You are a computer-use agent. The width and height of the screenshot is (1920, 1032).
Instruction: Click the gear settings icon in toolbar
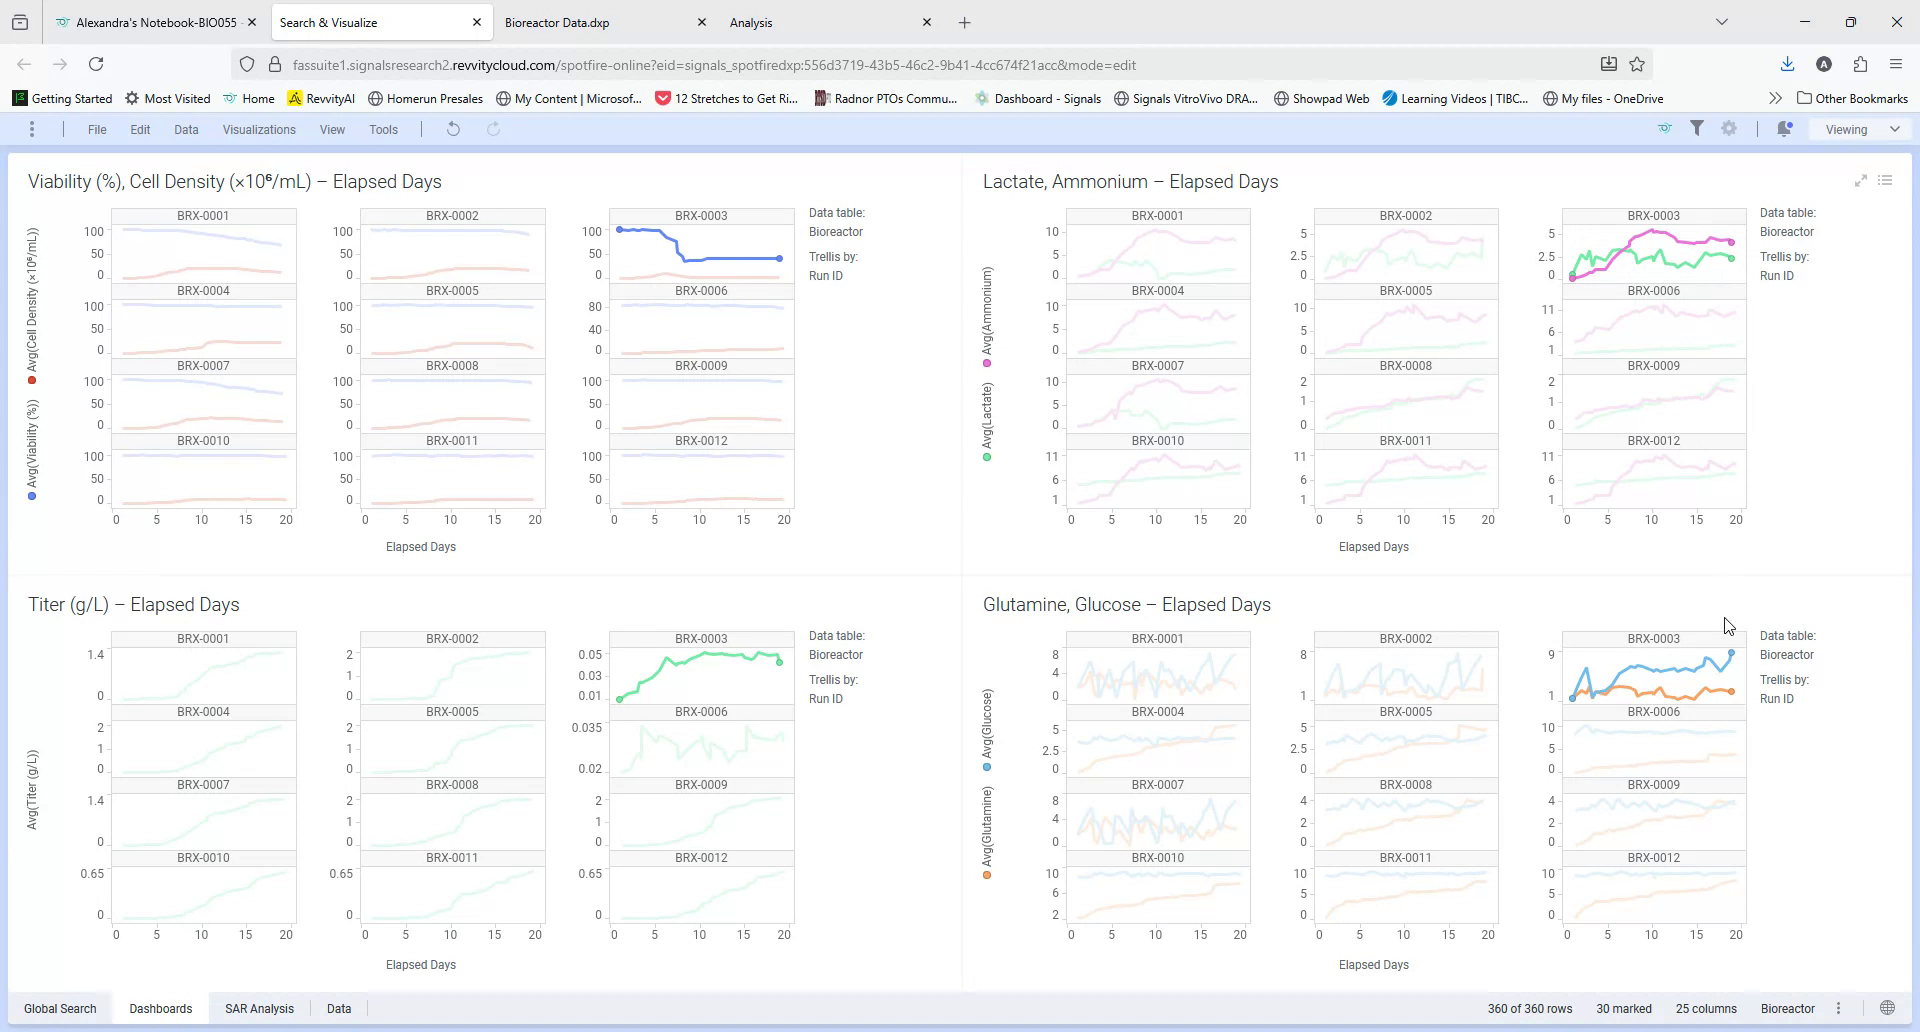[x=1729, y=129]
